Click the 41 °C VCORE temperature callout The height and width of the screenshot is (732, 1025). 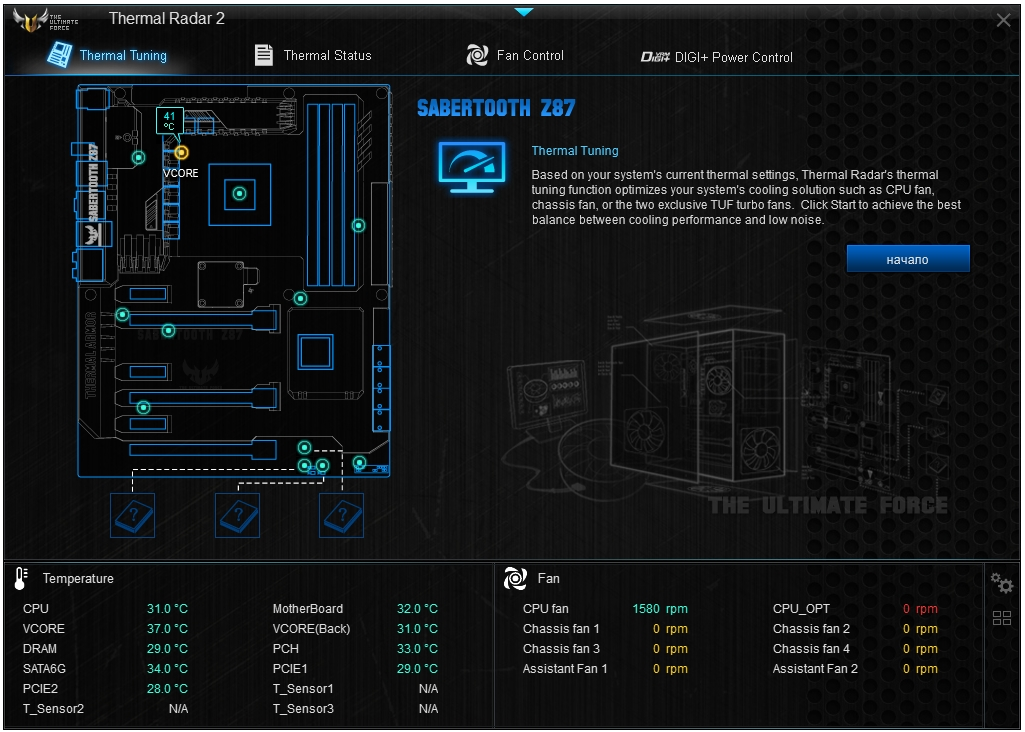coord(169,122)
